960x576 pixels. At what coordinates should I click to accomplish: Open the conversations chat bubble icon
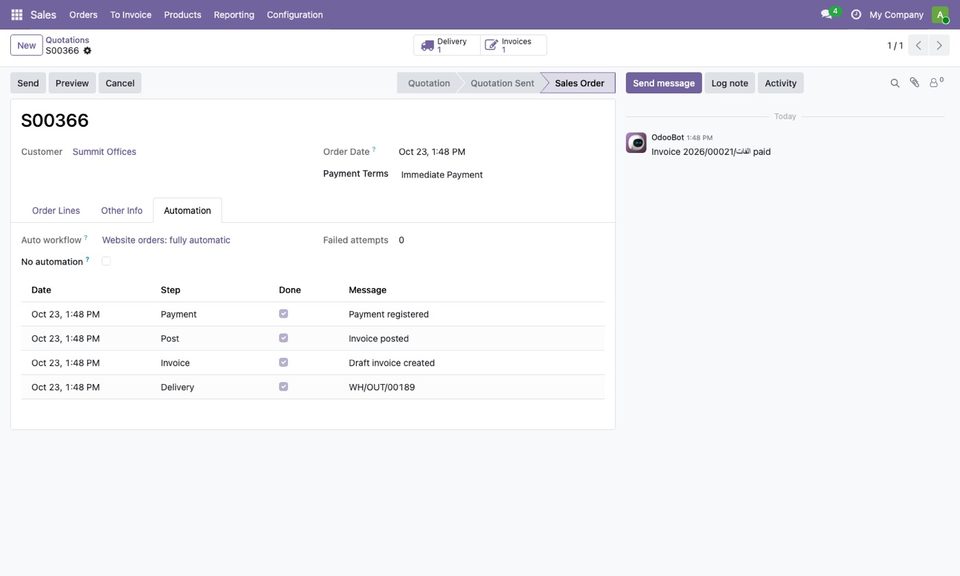tap(828, 14)
